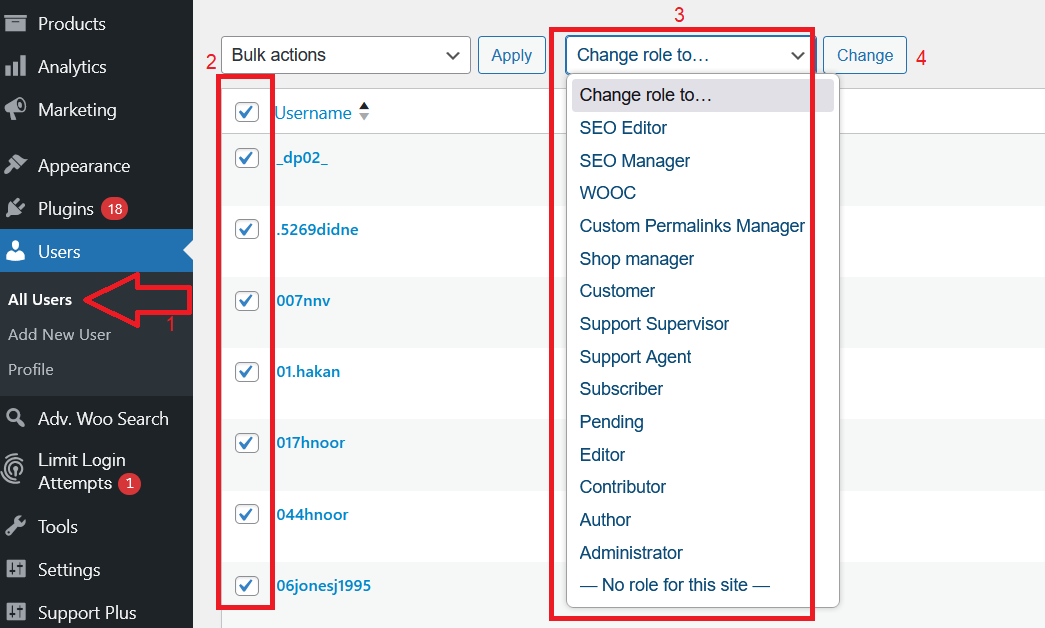Click the Change button
Screen dimensions: 1045x628
coord(864,55)
